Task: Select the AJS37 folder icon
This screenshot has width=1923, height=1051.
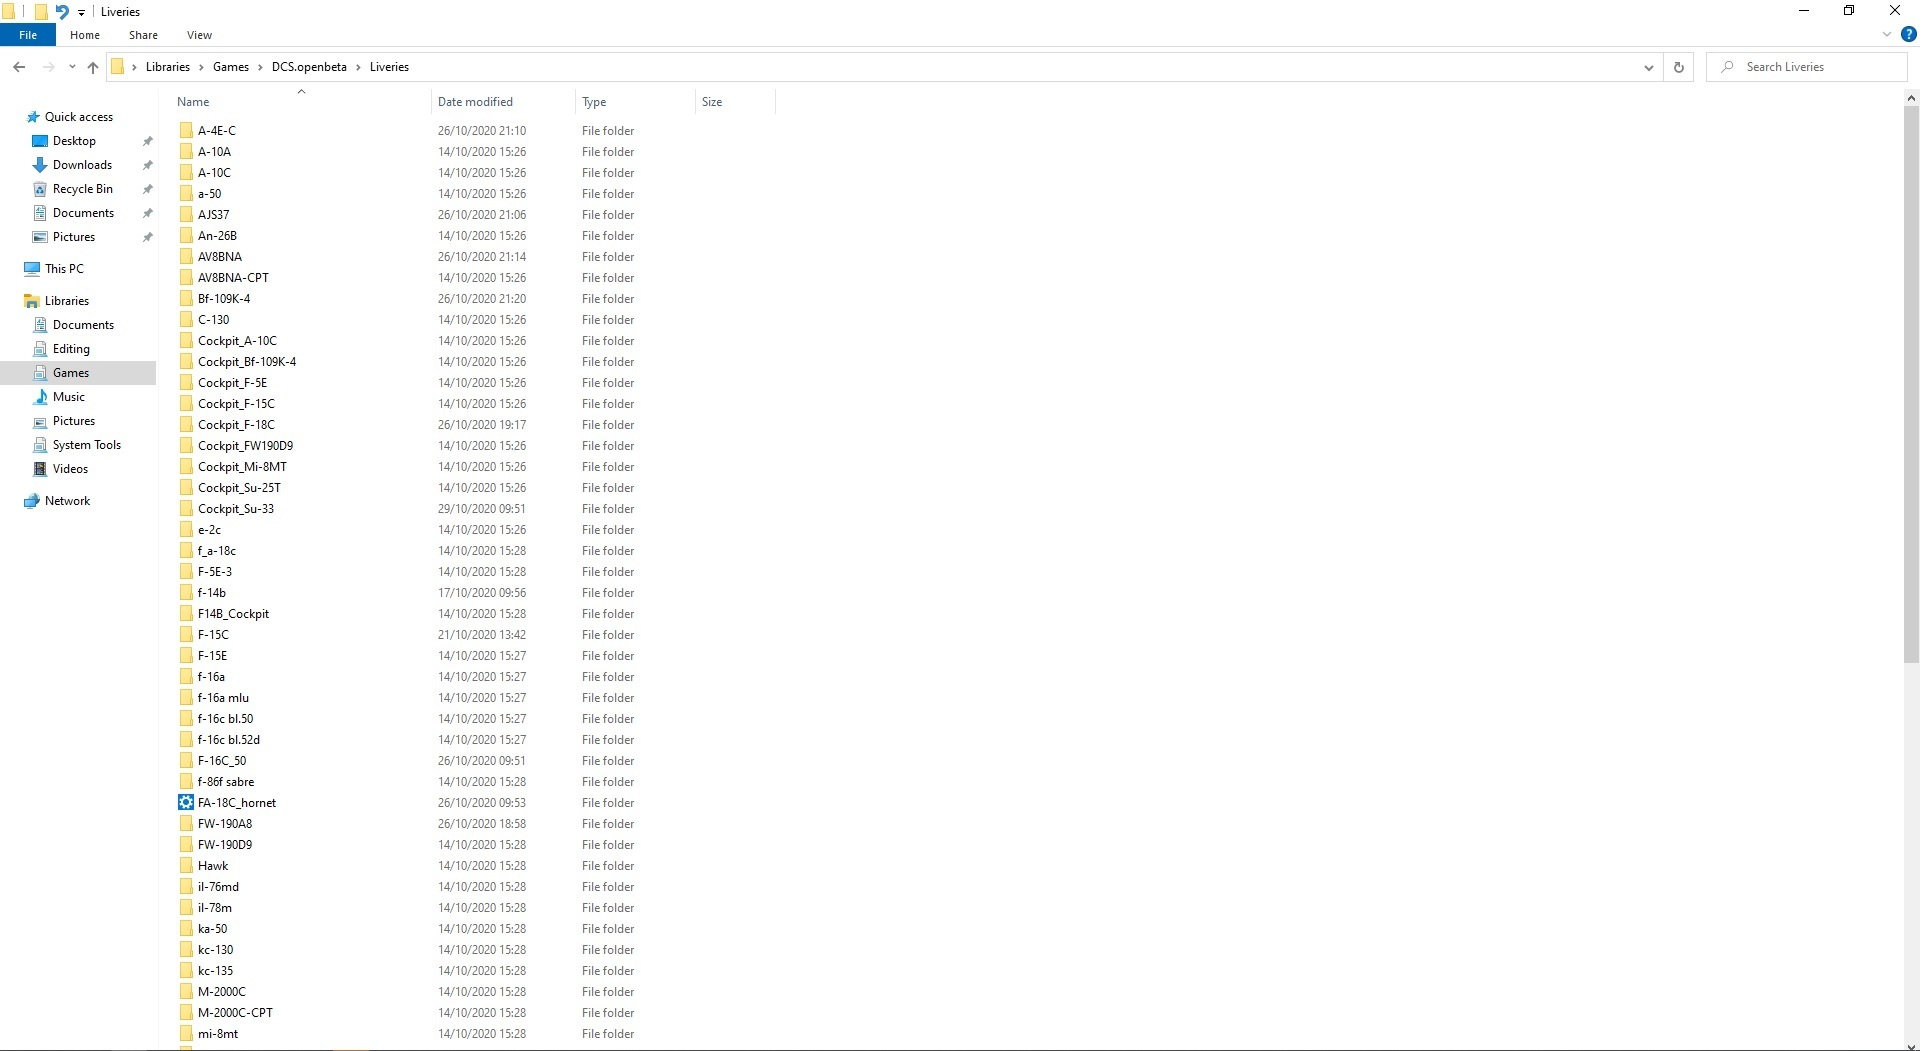Action: click(x=186, y=215)
